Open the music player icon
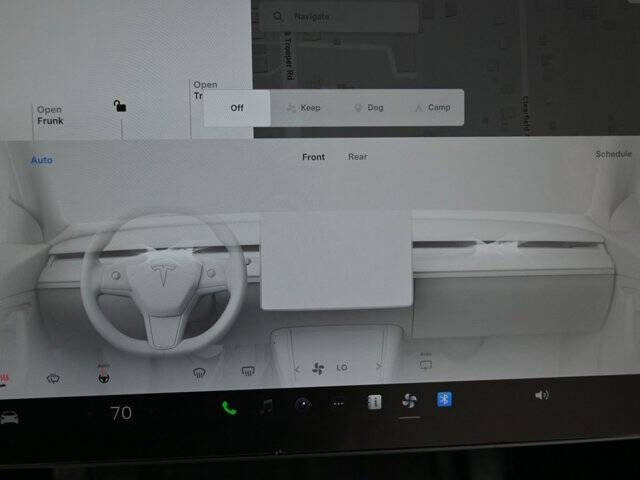This screenshot has height=480, width=640. point(267,406)
